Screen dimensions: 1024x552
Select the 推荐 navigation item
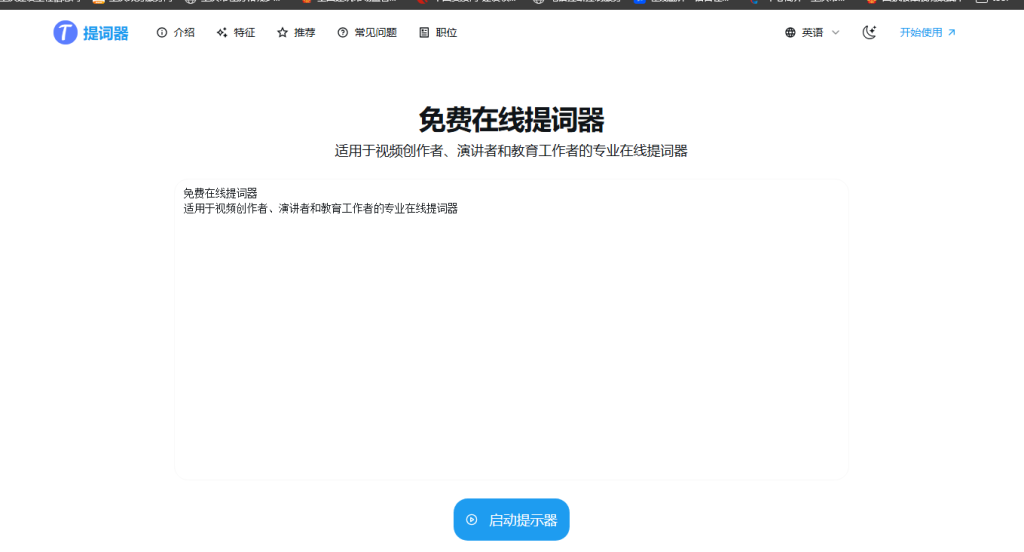click(305, 33)
